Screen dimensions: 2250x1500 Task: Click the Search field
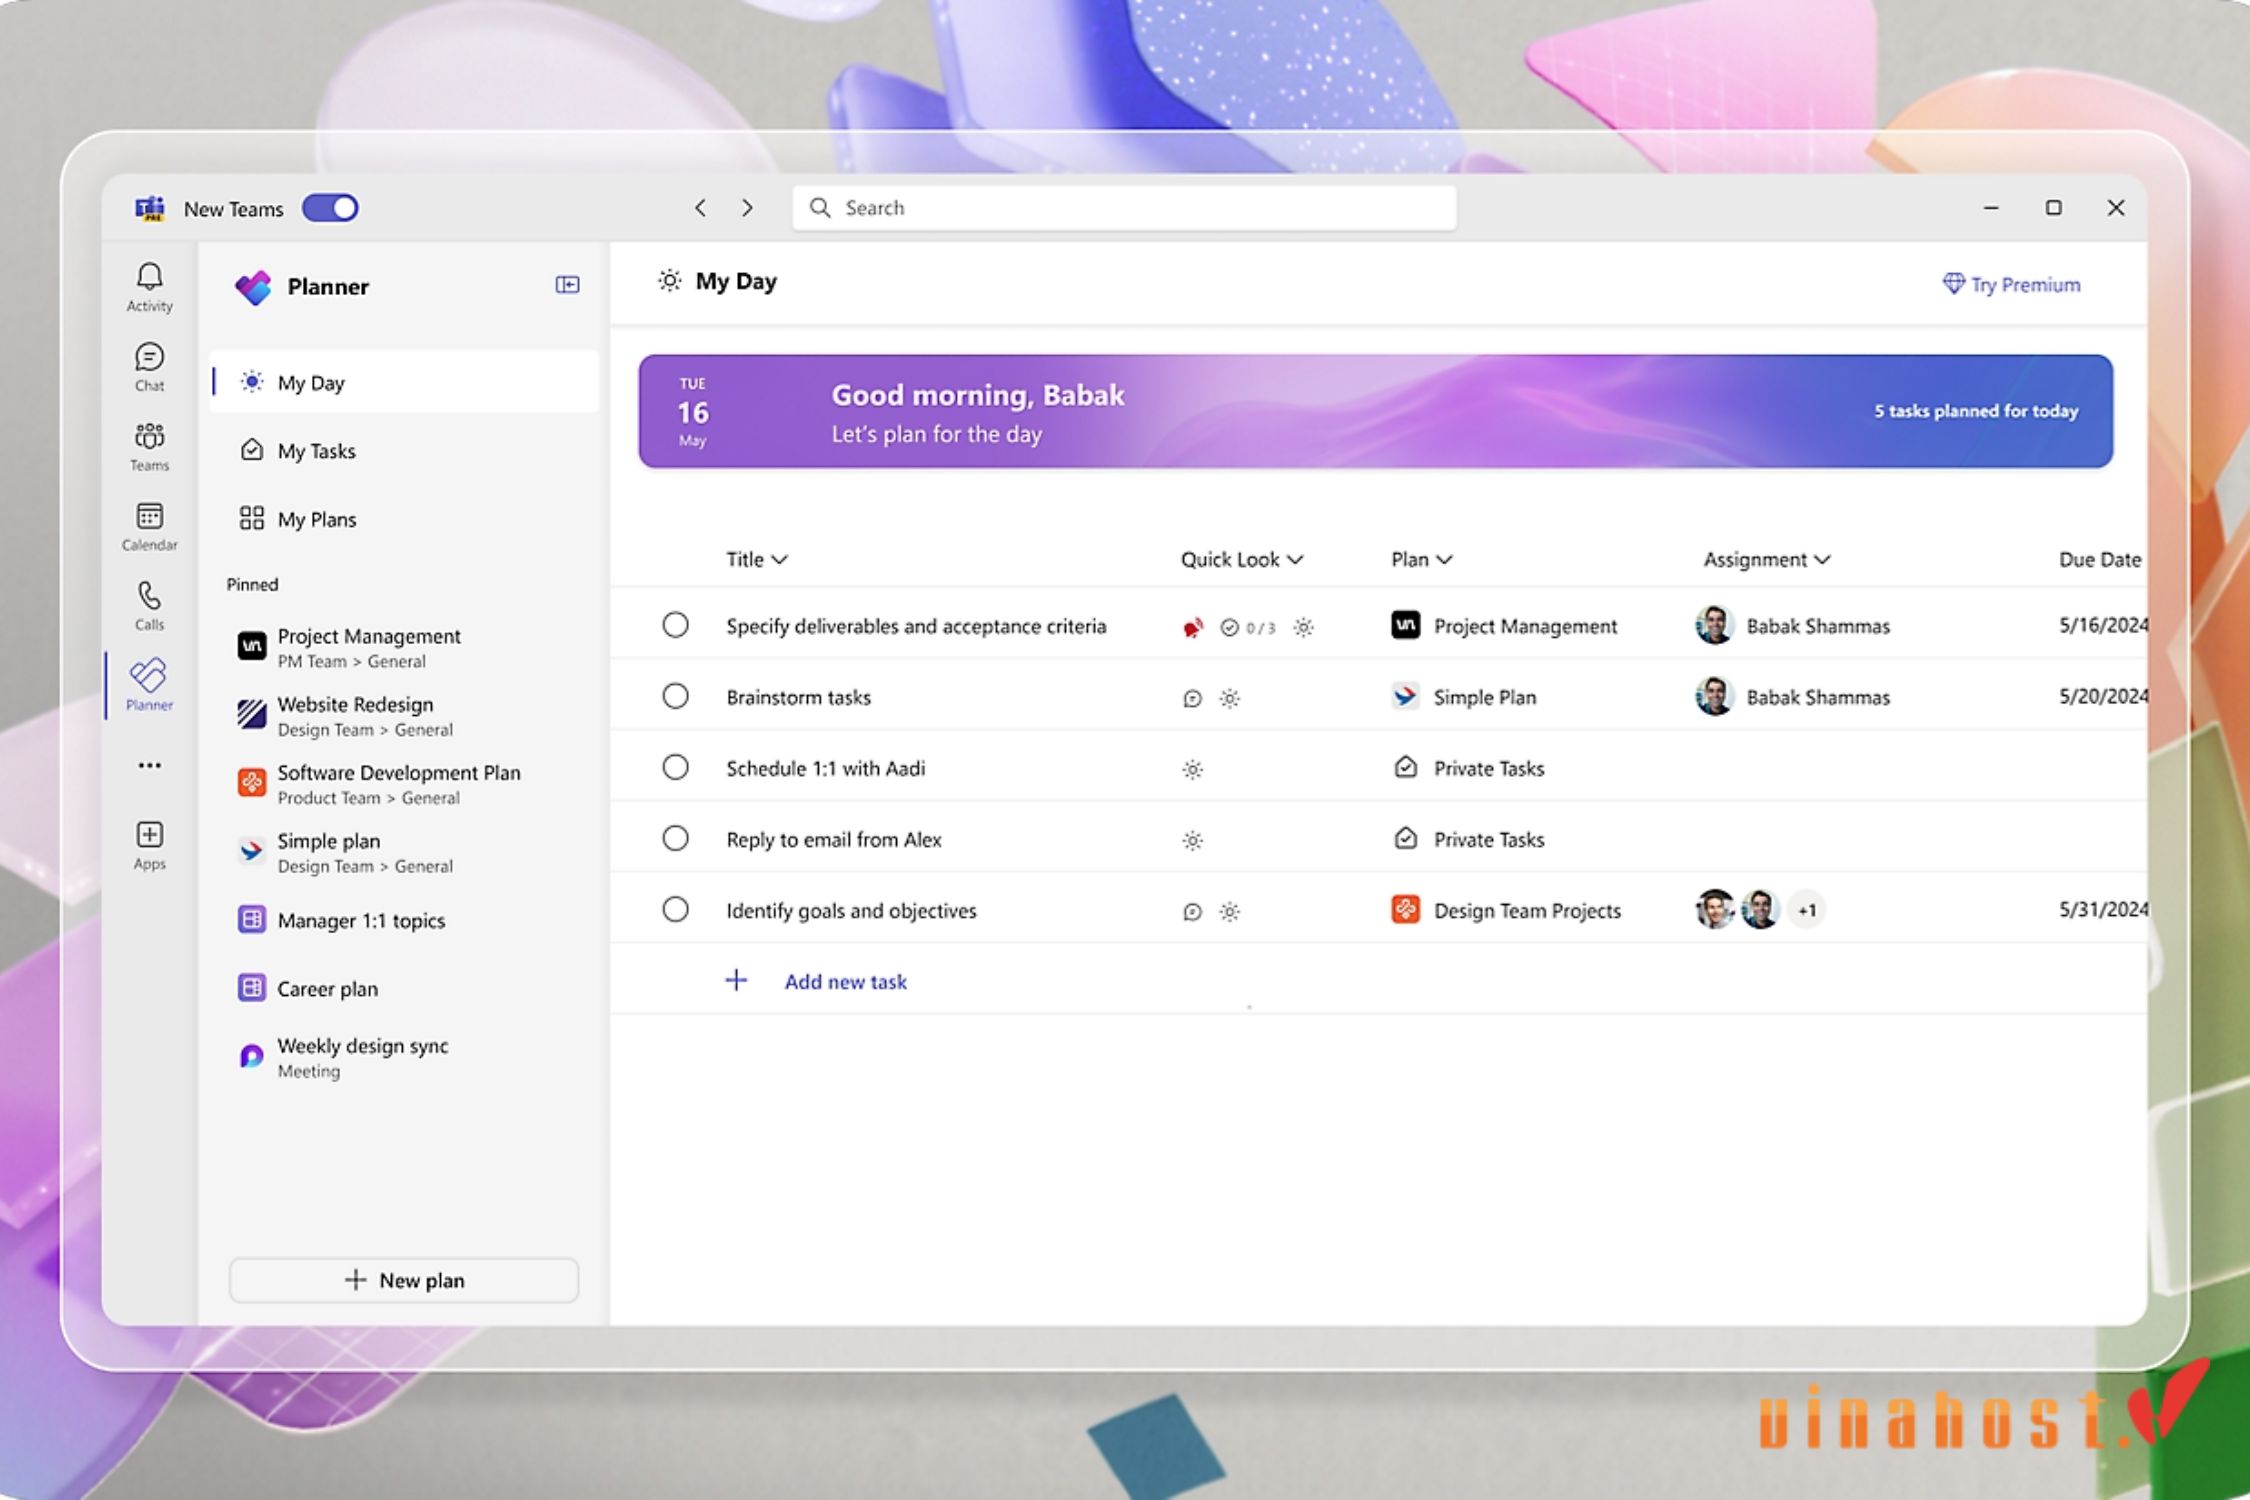[x=1124, y=208]
